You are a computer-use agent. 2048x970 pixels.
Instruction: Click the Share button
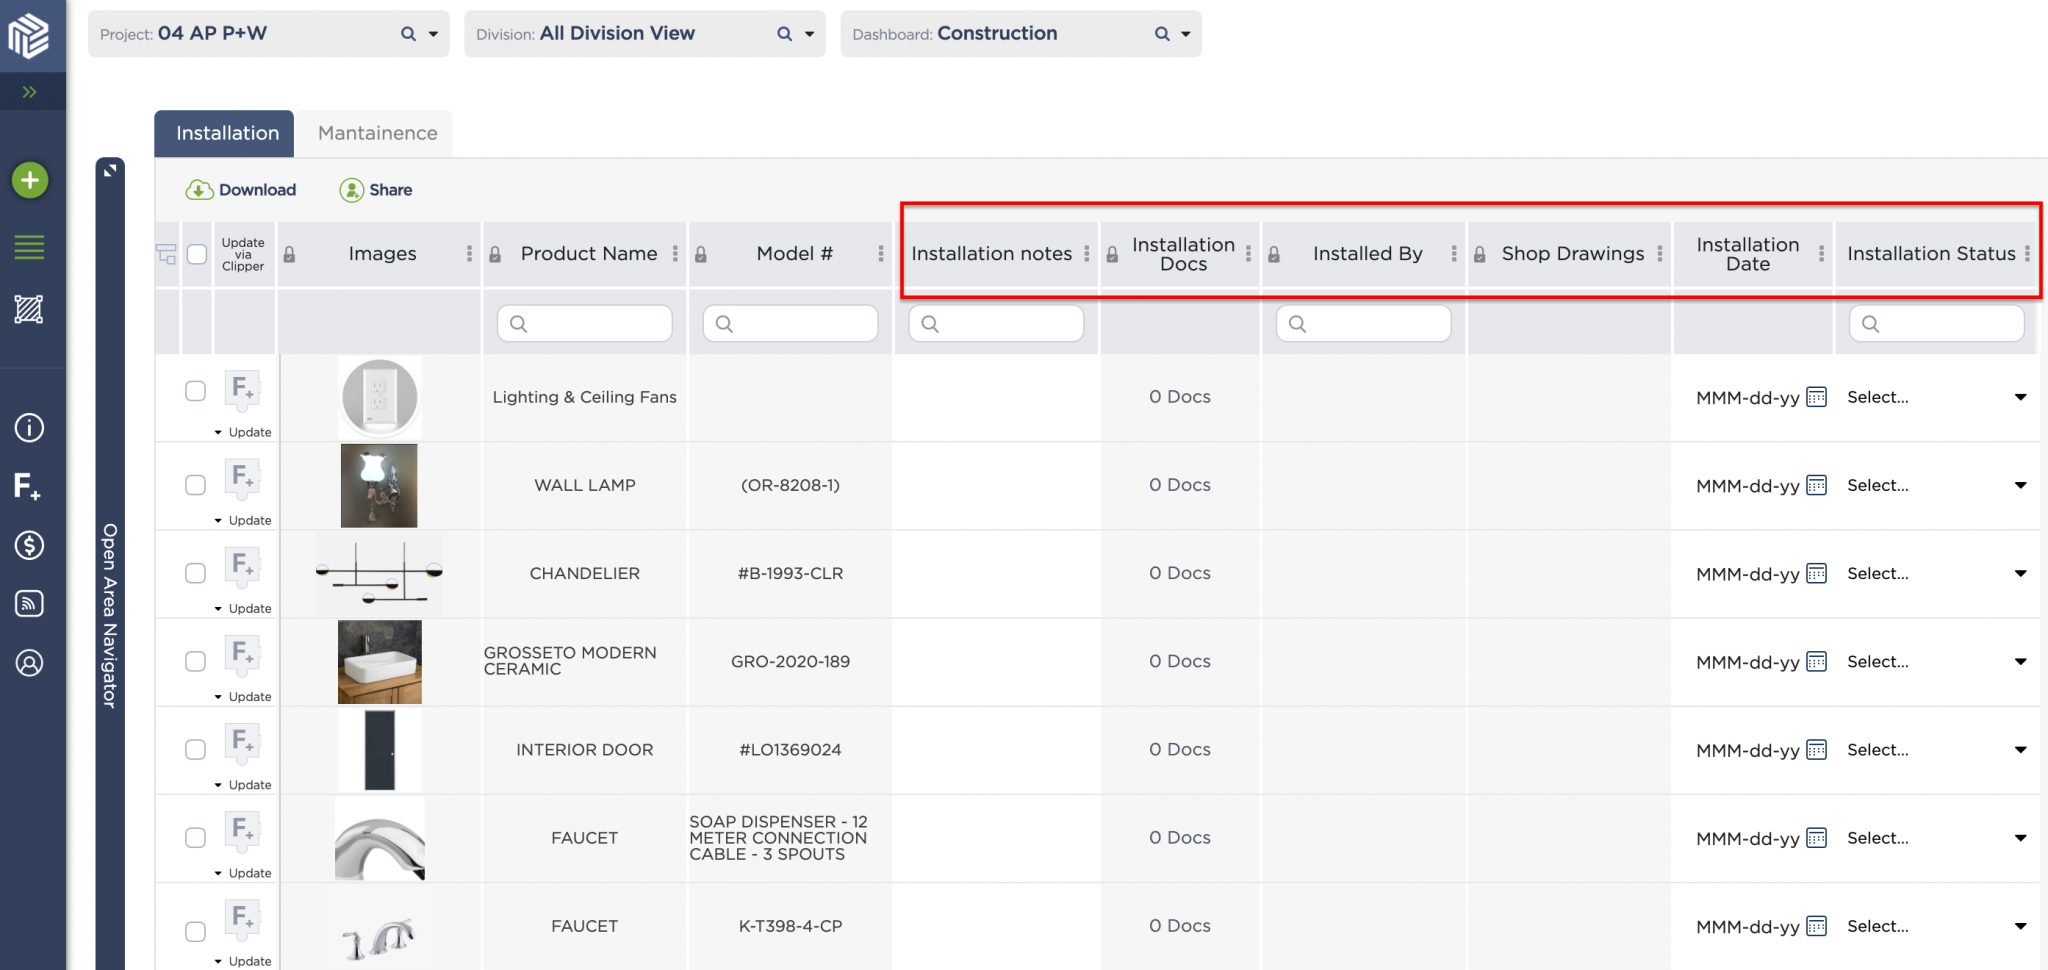(376, 190)
